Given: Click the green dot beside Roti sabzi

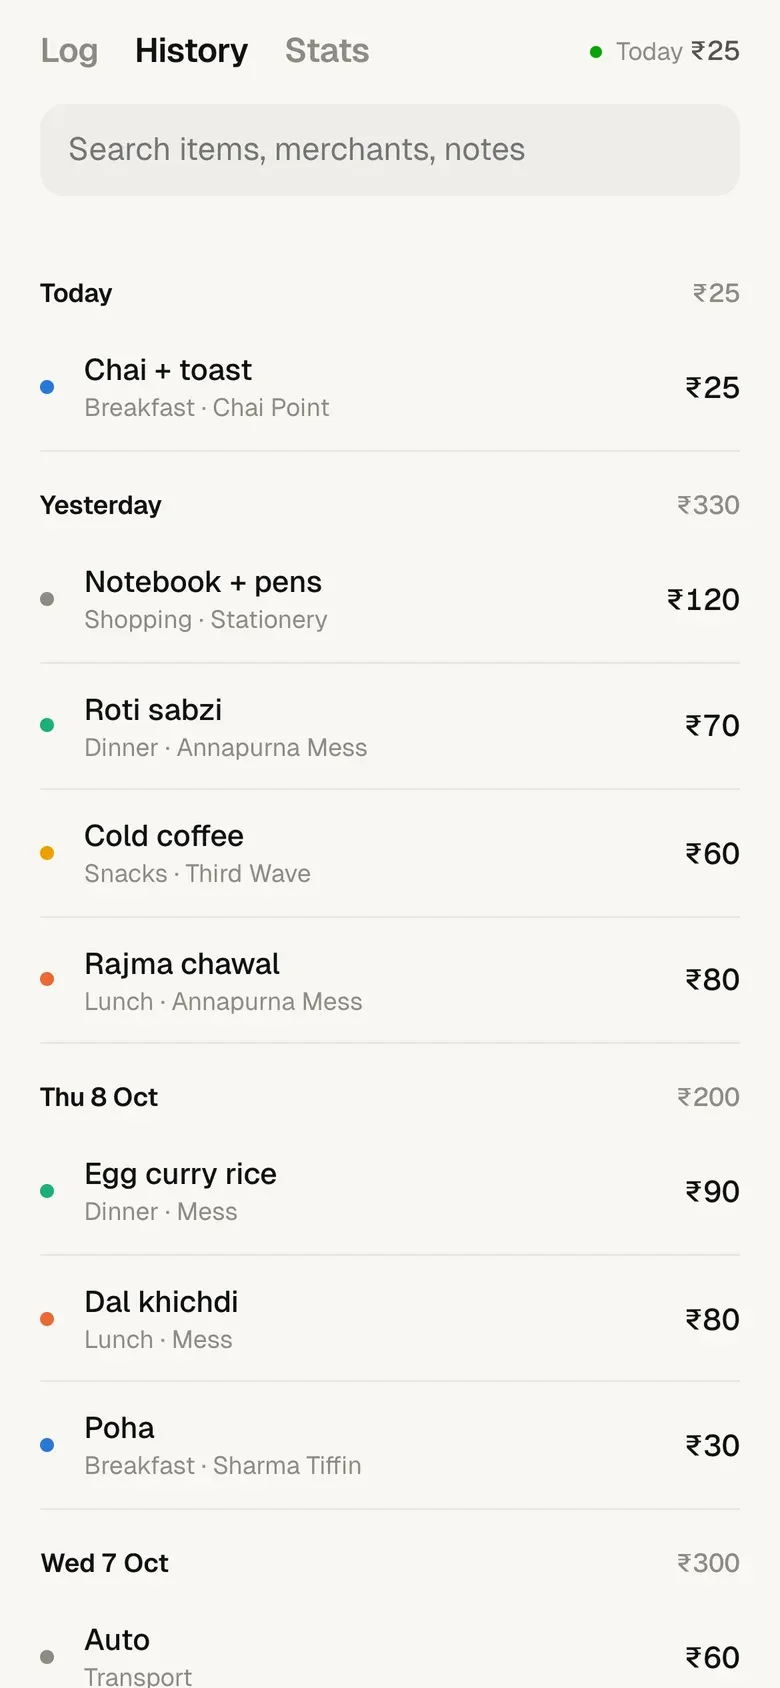Looking at the screenshot, I should coord(47,725).
